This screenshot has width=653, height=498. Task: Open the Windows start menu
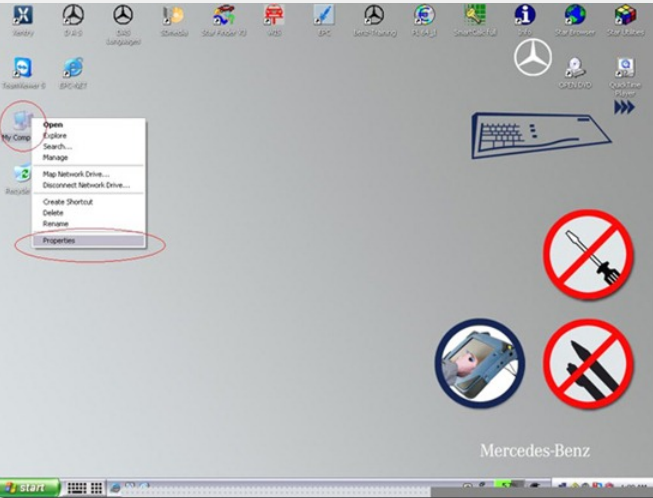tap(29, 488)
